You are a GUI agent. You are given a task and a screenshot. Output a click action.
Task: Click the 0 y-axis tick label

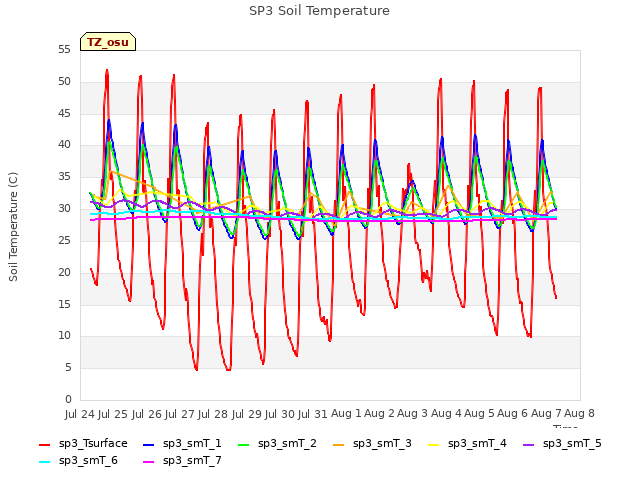point(68,399)
